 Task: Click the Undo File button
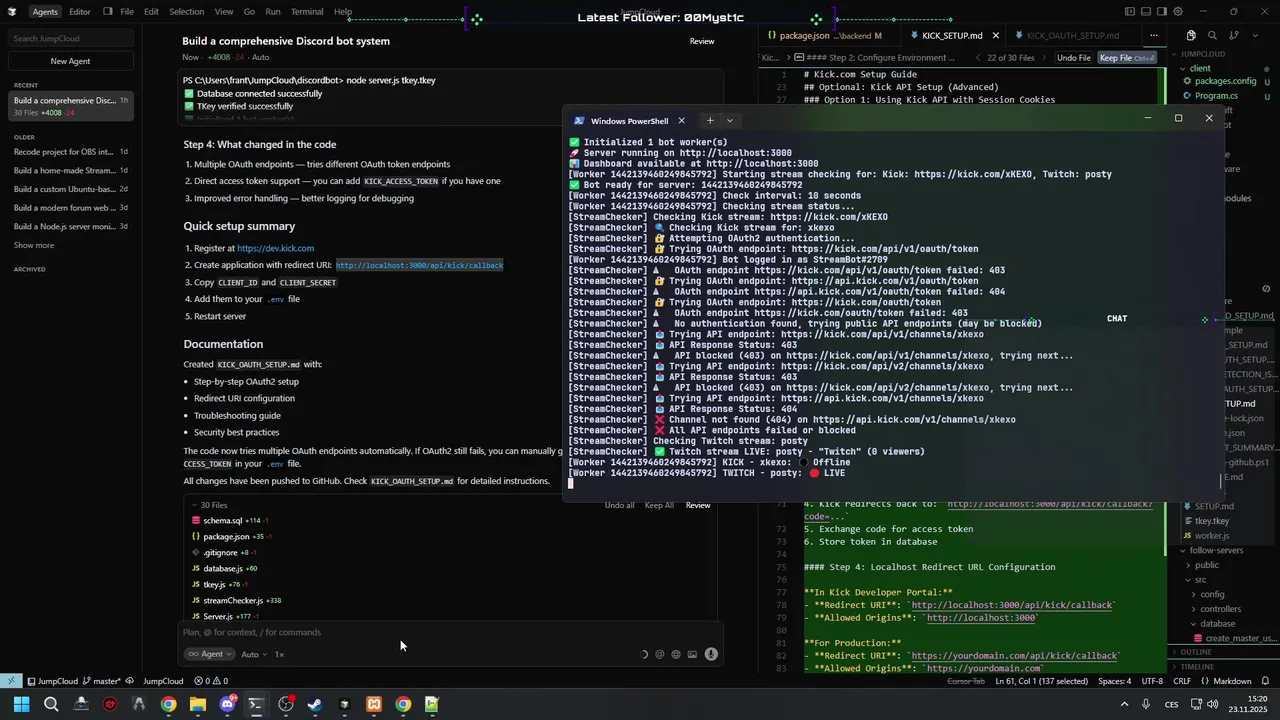1074,58
